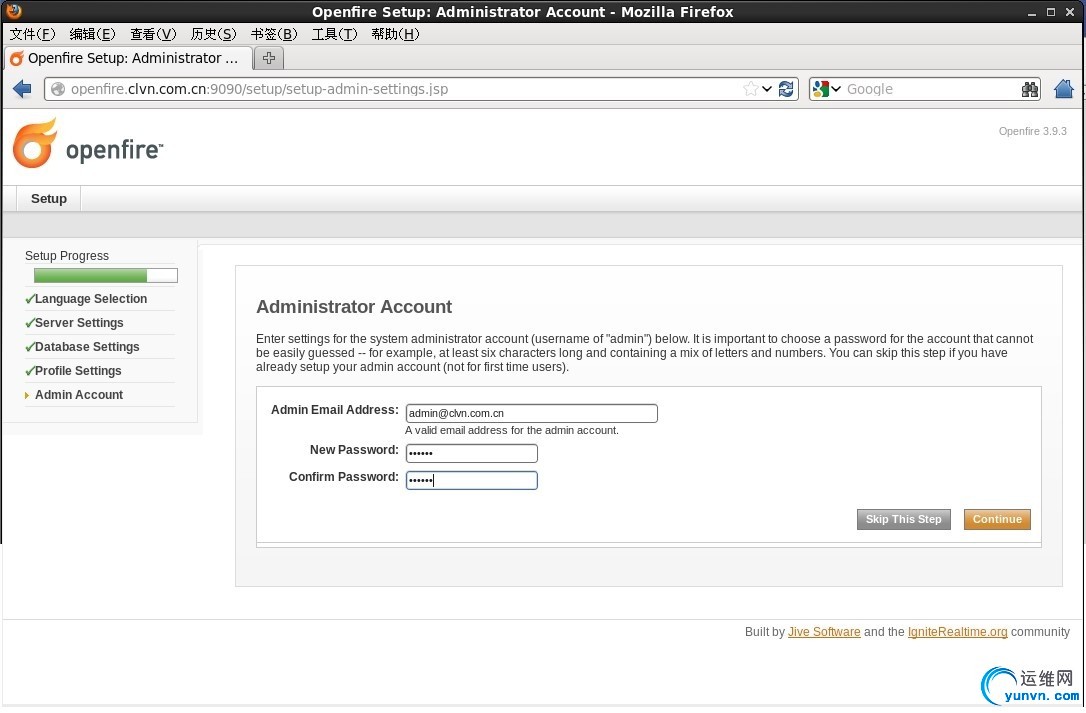This screenshot has width=1086, height=713.
Task: Click the New Password field
Action: point(472,453)
